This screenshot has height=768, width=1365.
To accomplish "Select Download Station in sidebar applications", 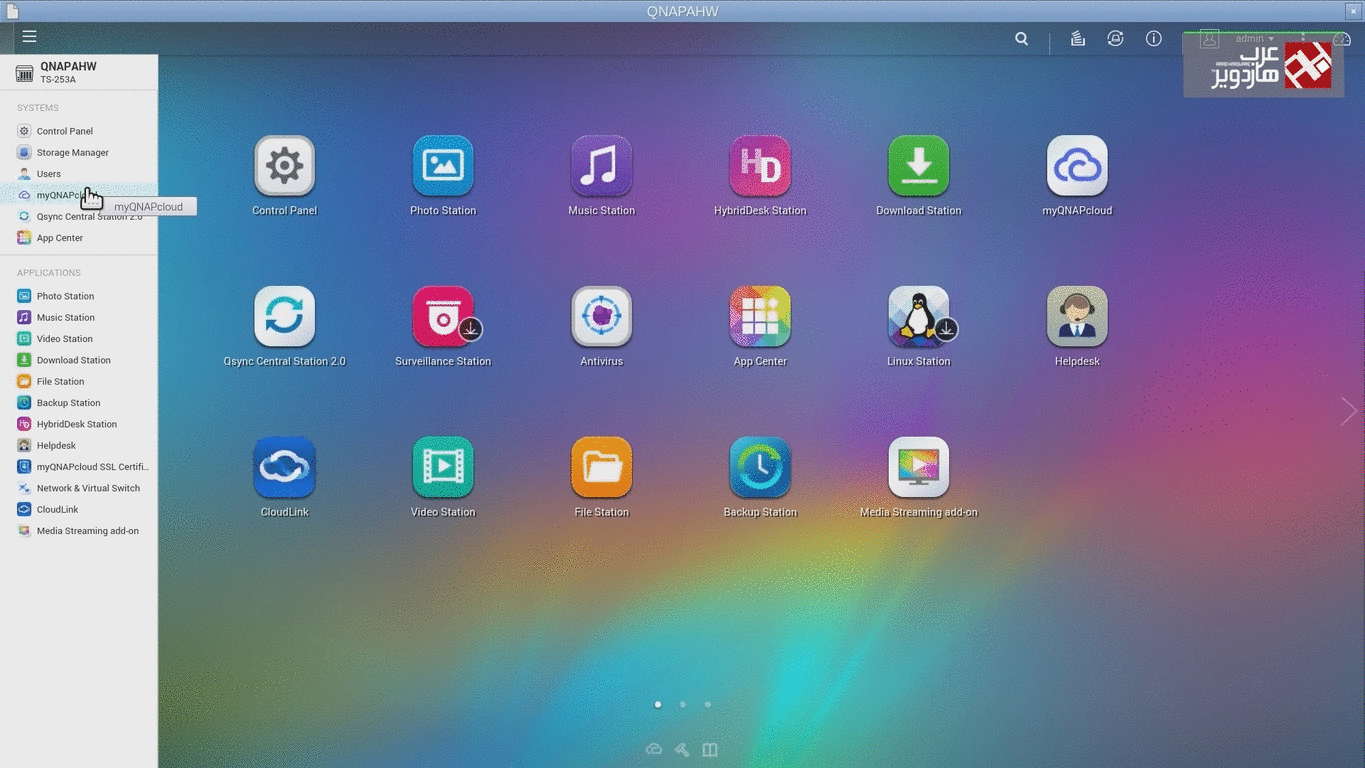I will (x=79, y=360).
